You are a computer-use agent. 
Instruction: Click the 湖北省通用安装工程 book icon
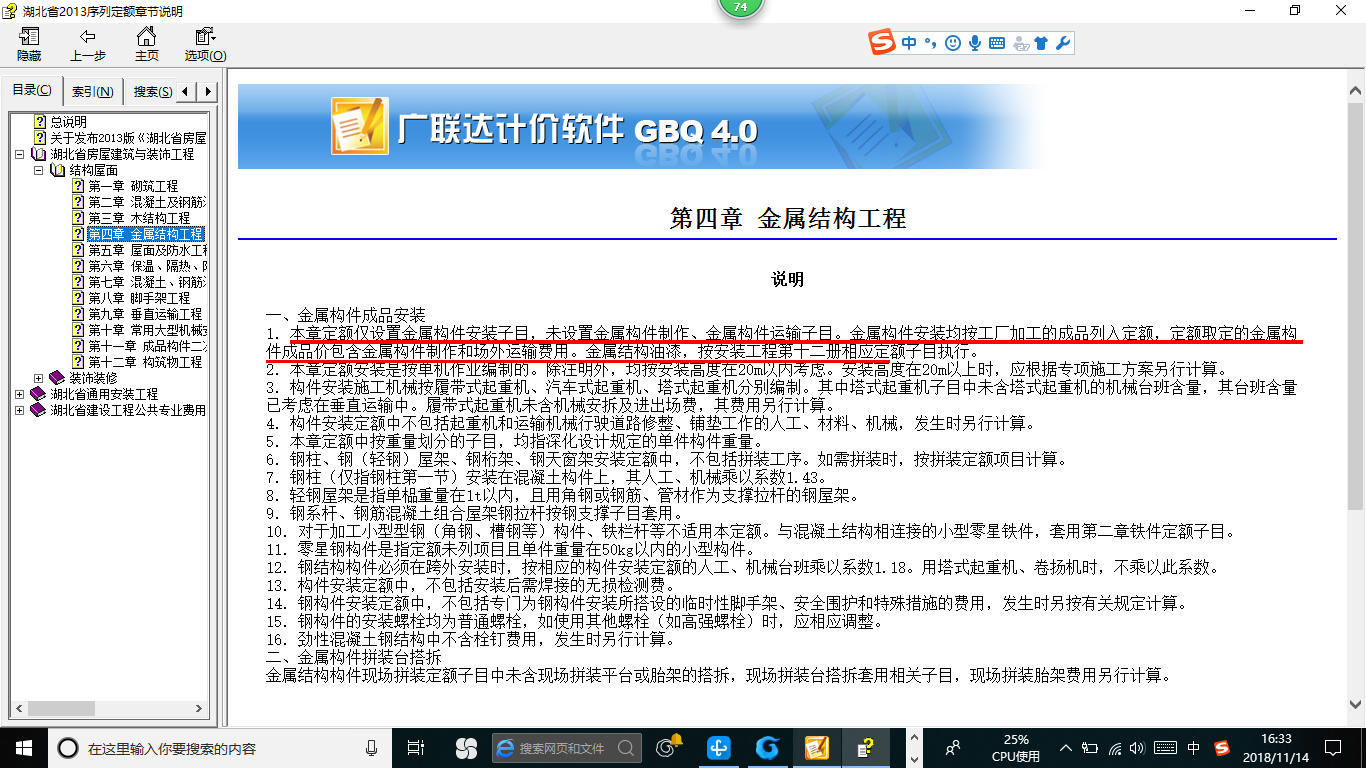[x=38, y=394]
